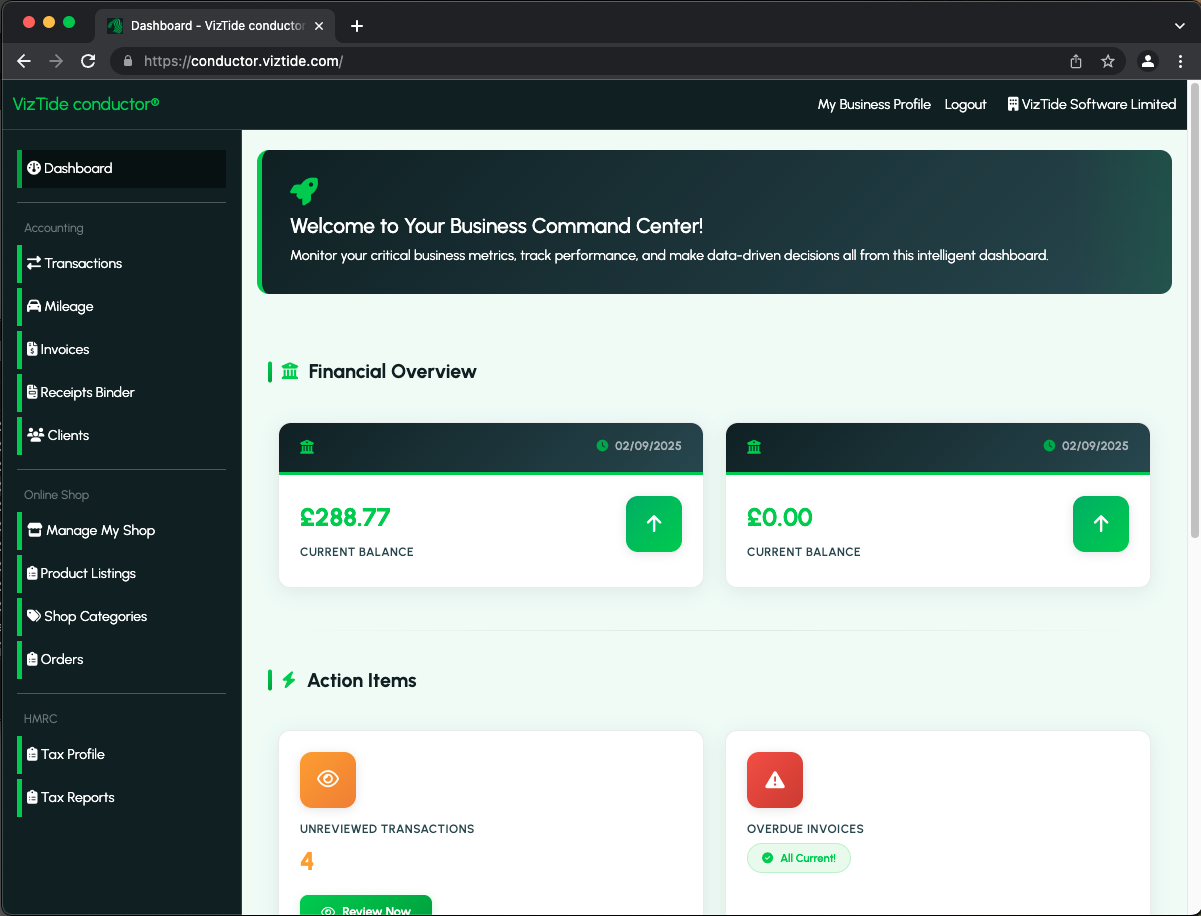Expand the tab search chevron in the tab strip

1179,25
